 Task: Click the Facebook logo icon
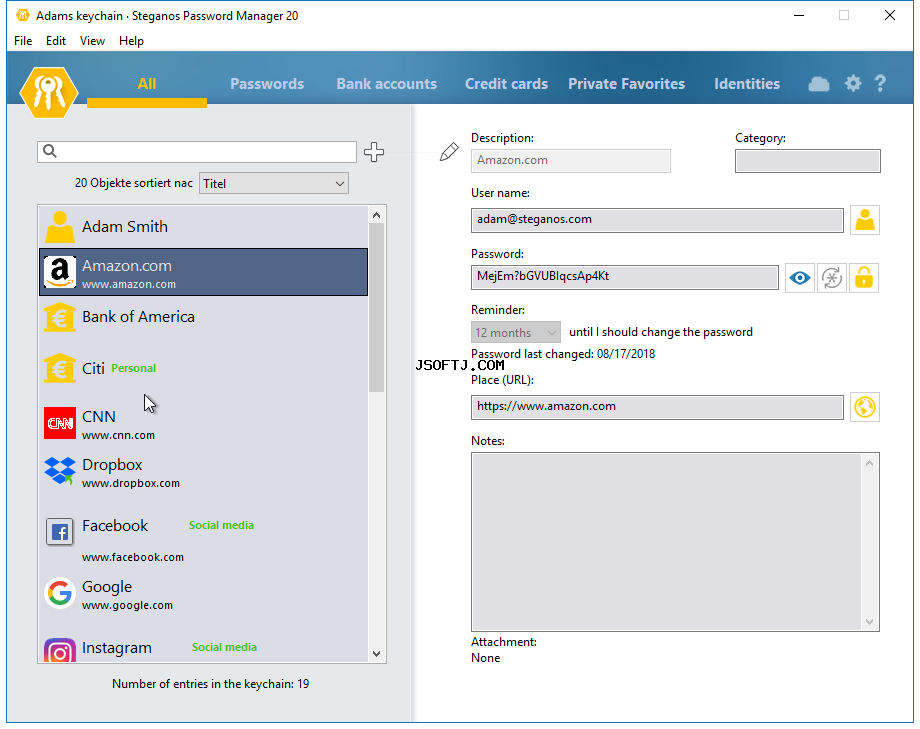60,532
